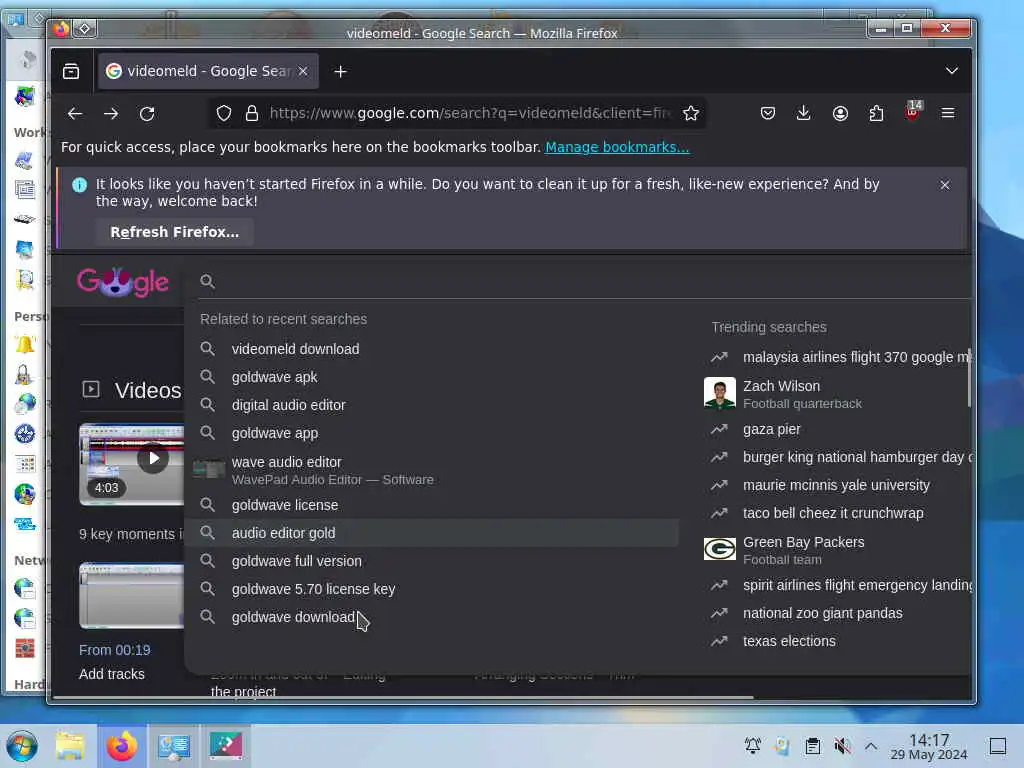Open the Manage bookmarks… link

(x=617, y=147)
